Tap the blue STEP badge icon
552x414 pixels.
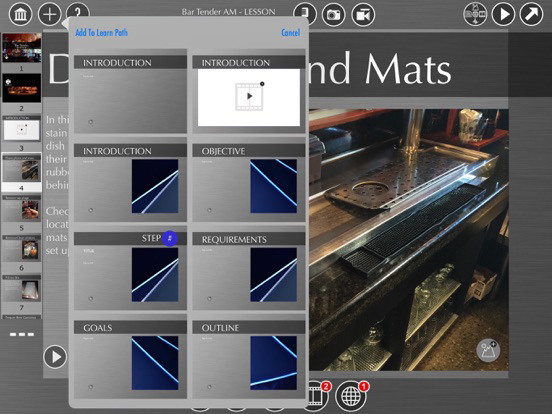point(170,238)
